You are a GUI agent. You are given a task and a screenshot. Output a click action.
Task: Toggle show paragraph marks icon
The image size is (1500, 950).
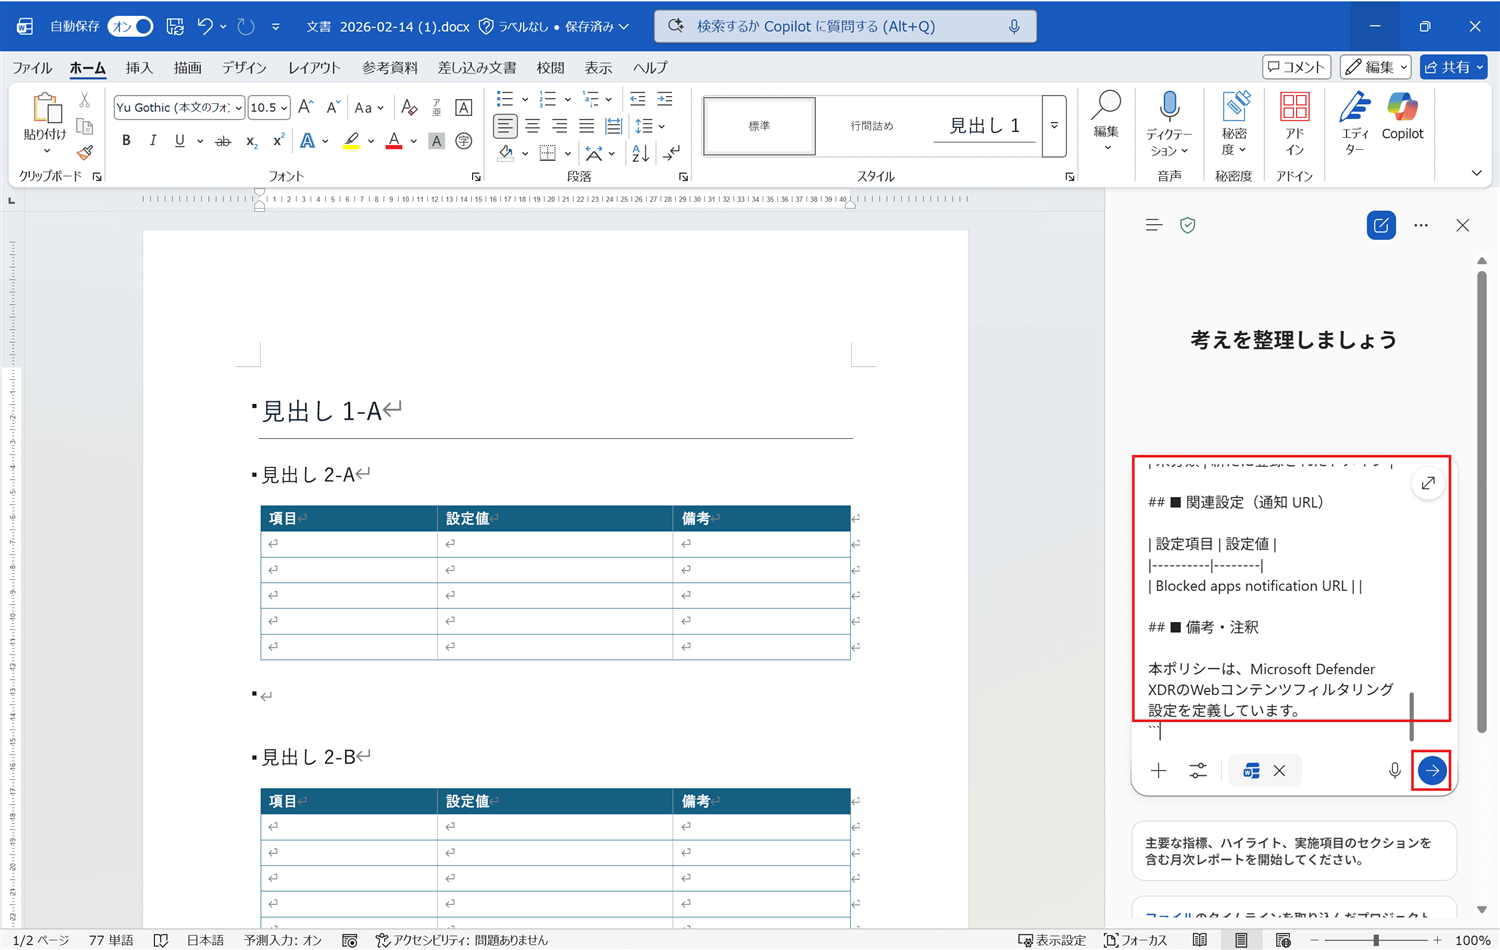pos(672,153)
